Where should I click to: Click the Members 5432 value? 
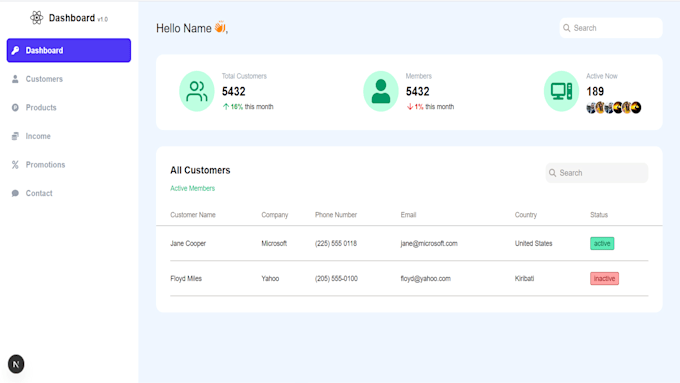click(x=418, y=92)
